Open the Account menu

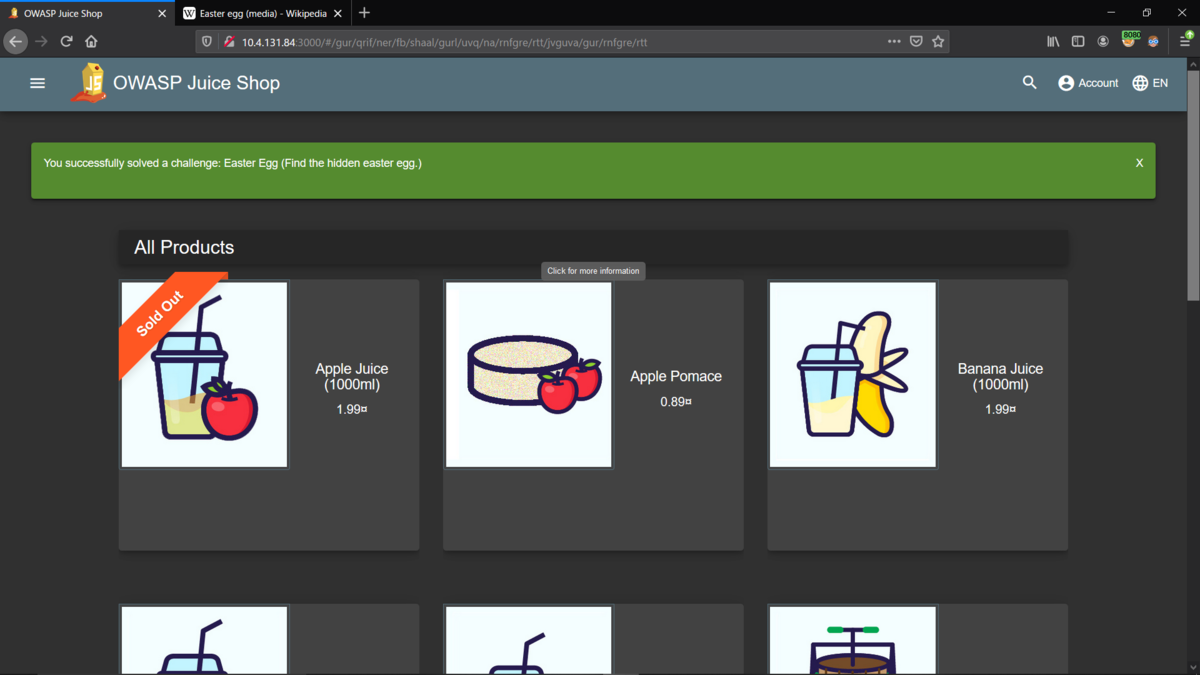(1088, 83)
